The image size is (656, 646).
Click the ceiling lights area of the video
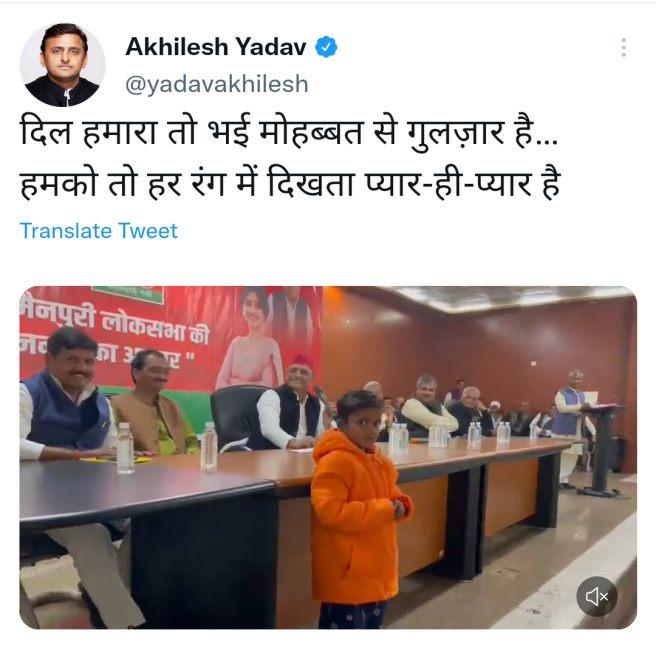(x=502, y=299)
